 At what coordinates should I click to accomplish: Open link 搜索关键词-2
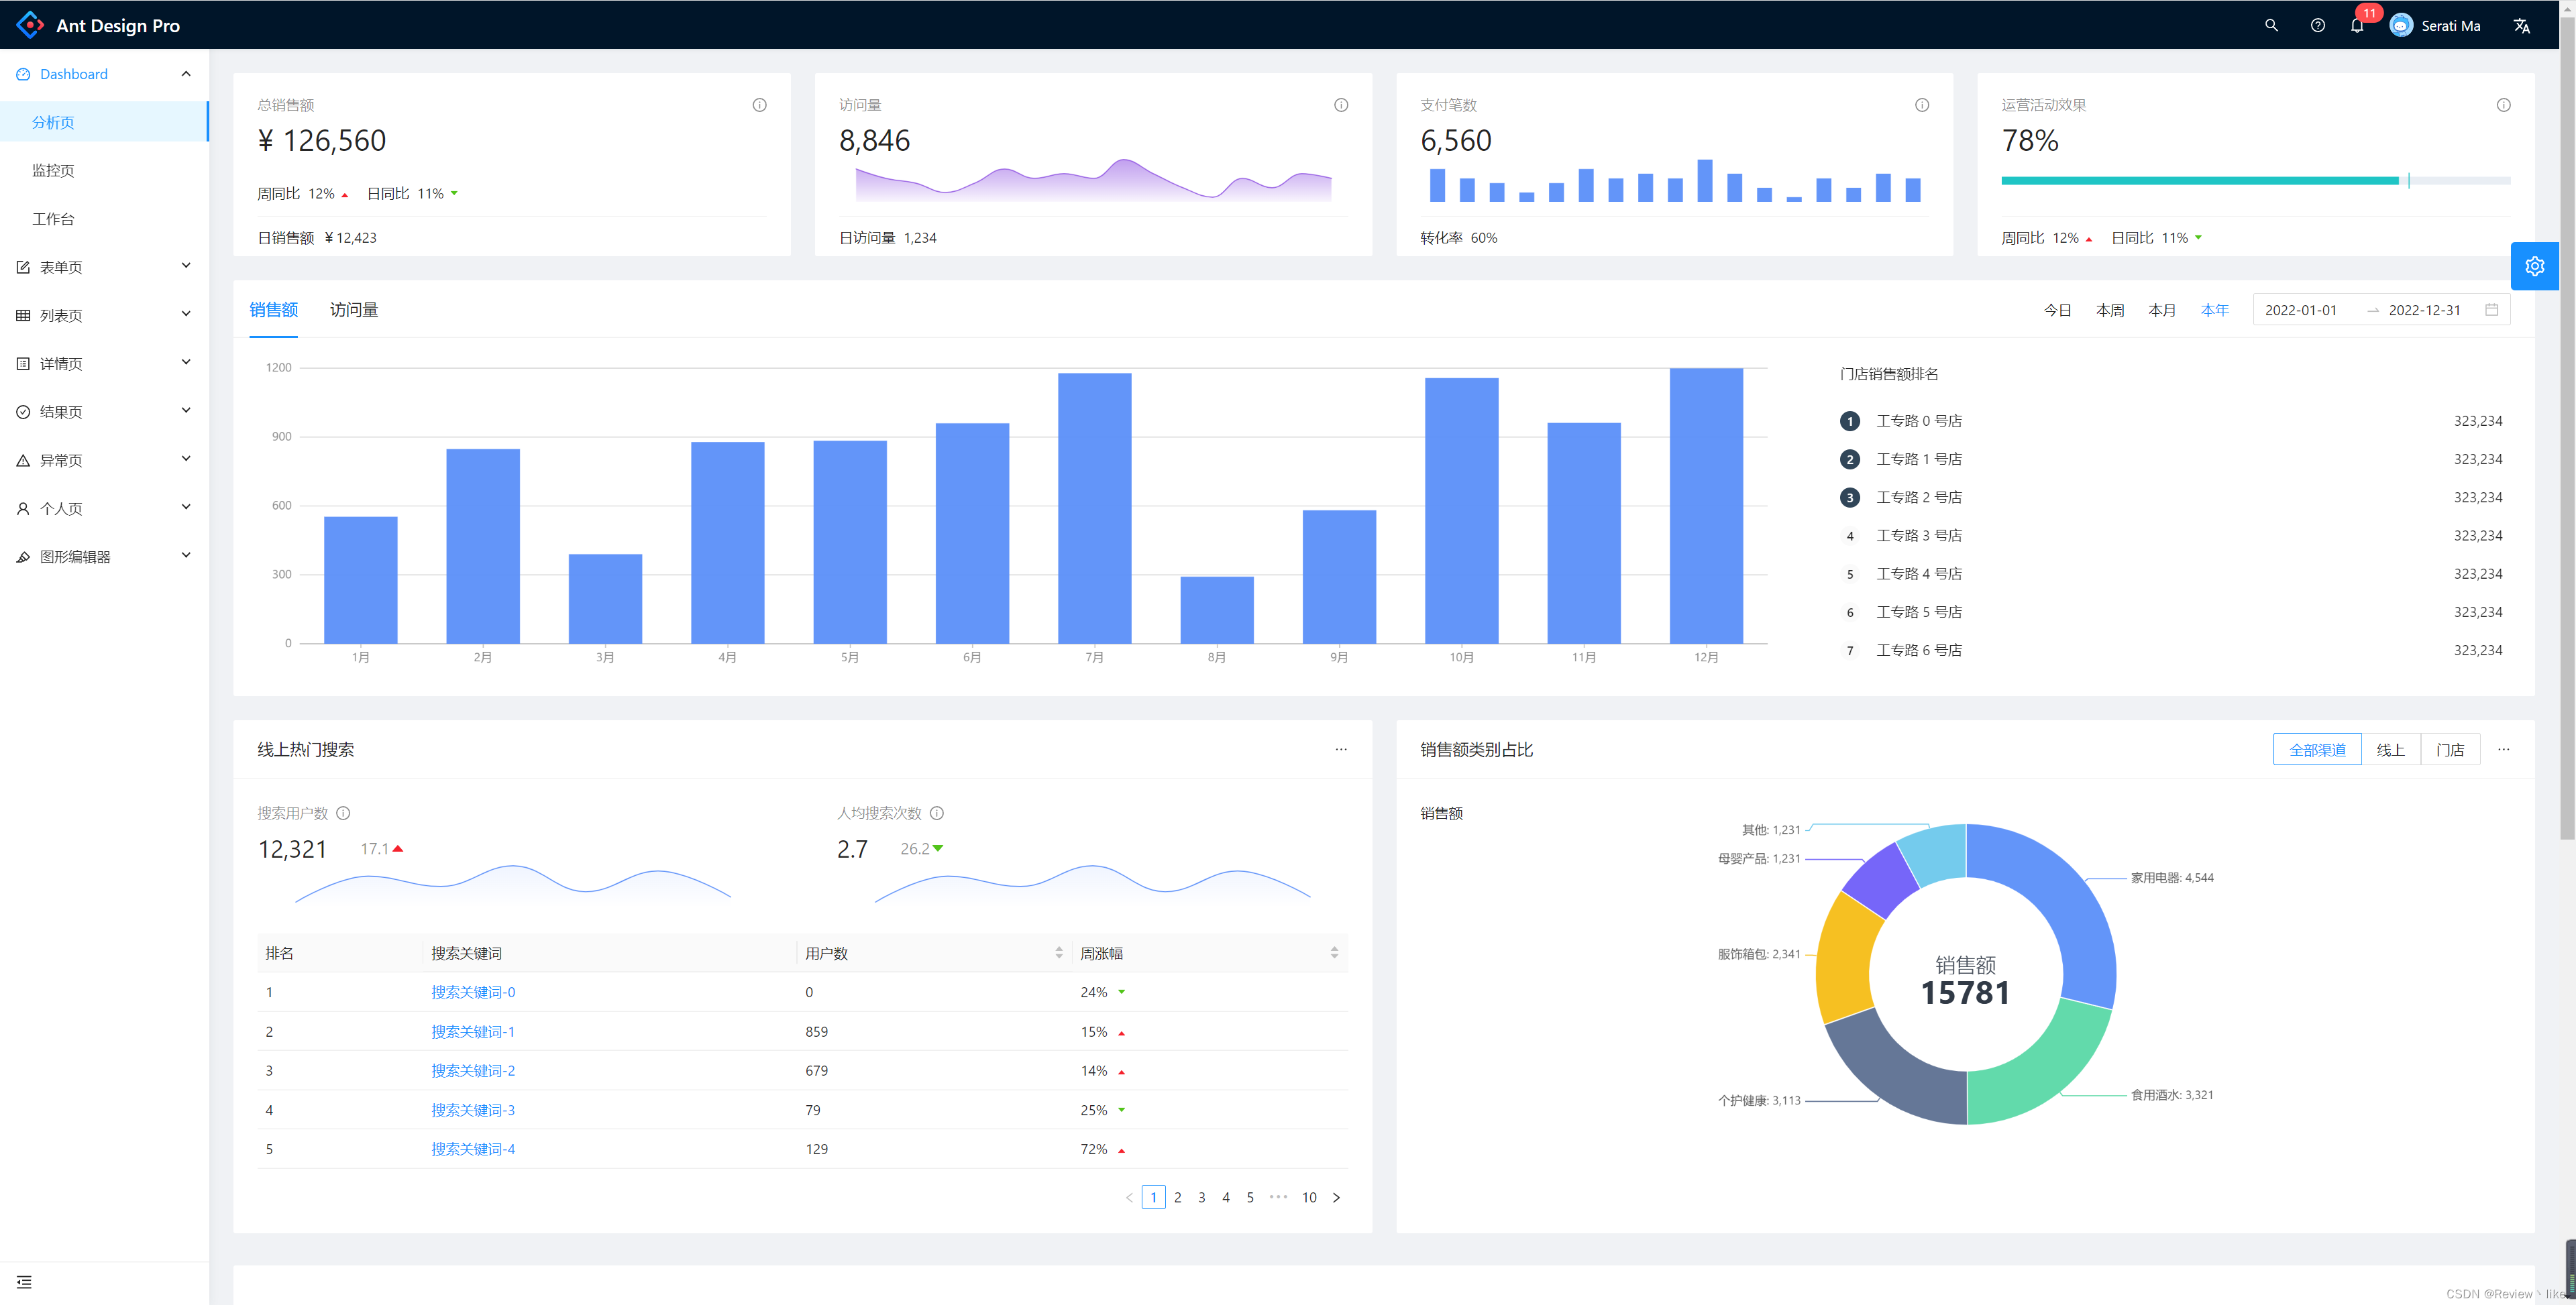(x=473, y=1070)
